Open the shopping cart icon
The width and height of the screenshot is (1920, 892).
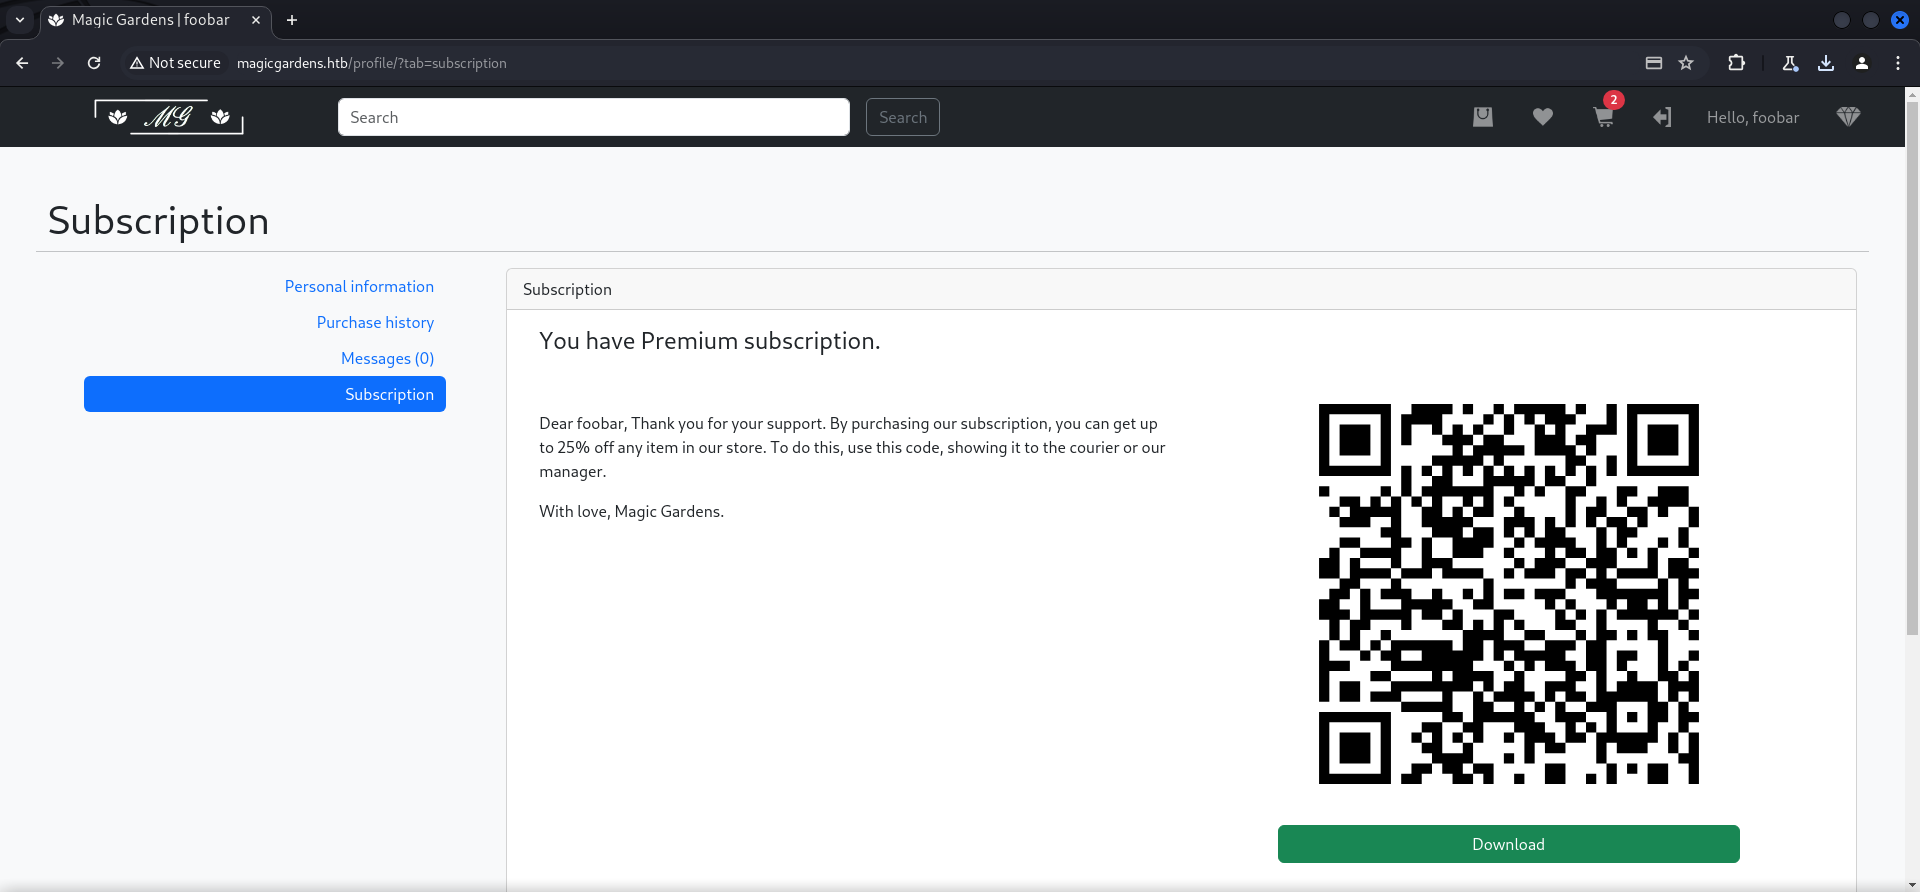click(x=1603, y=118)
